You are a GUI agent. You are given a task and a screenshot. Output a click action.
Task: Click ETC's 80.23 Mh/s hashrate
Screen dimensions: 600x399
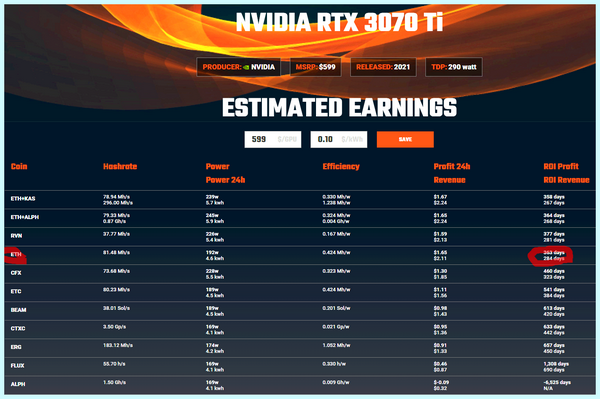[x=116, y=290]
